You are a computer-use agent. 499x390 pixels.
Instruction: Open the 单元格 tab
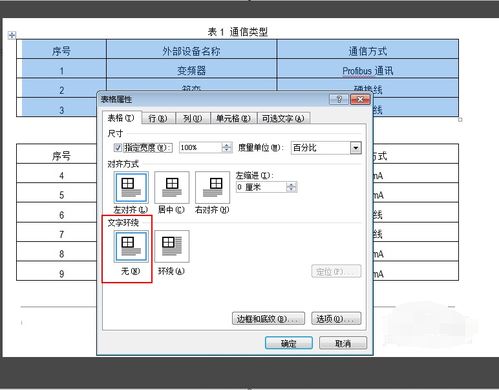click(233, 118)
